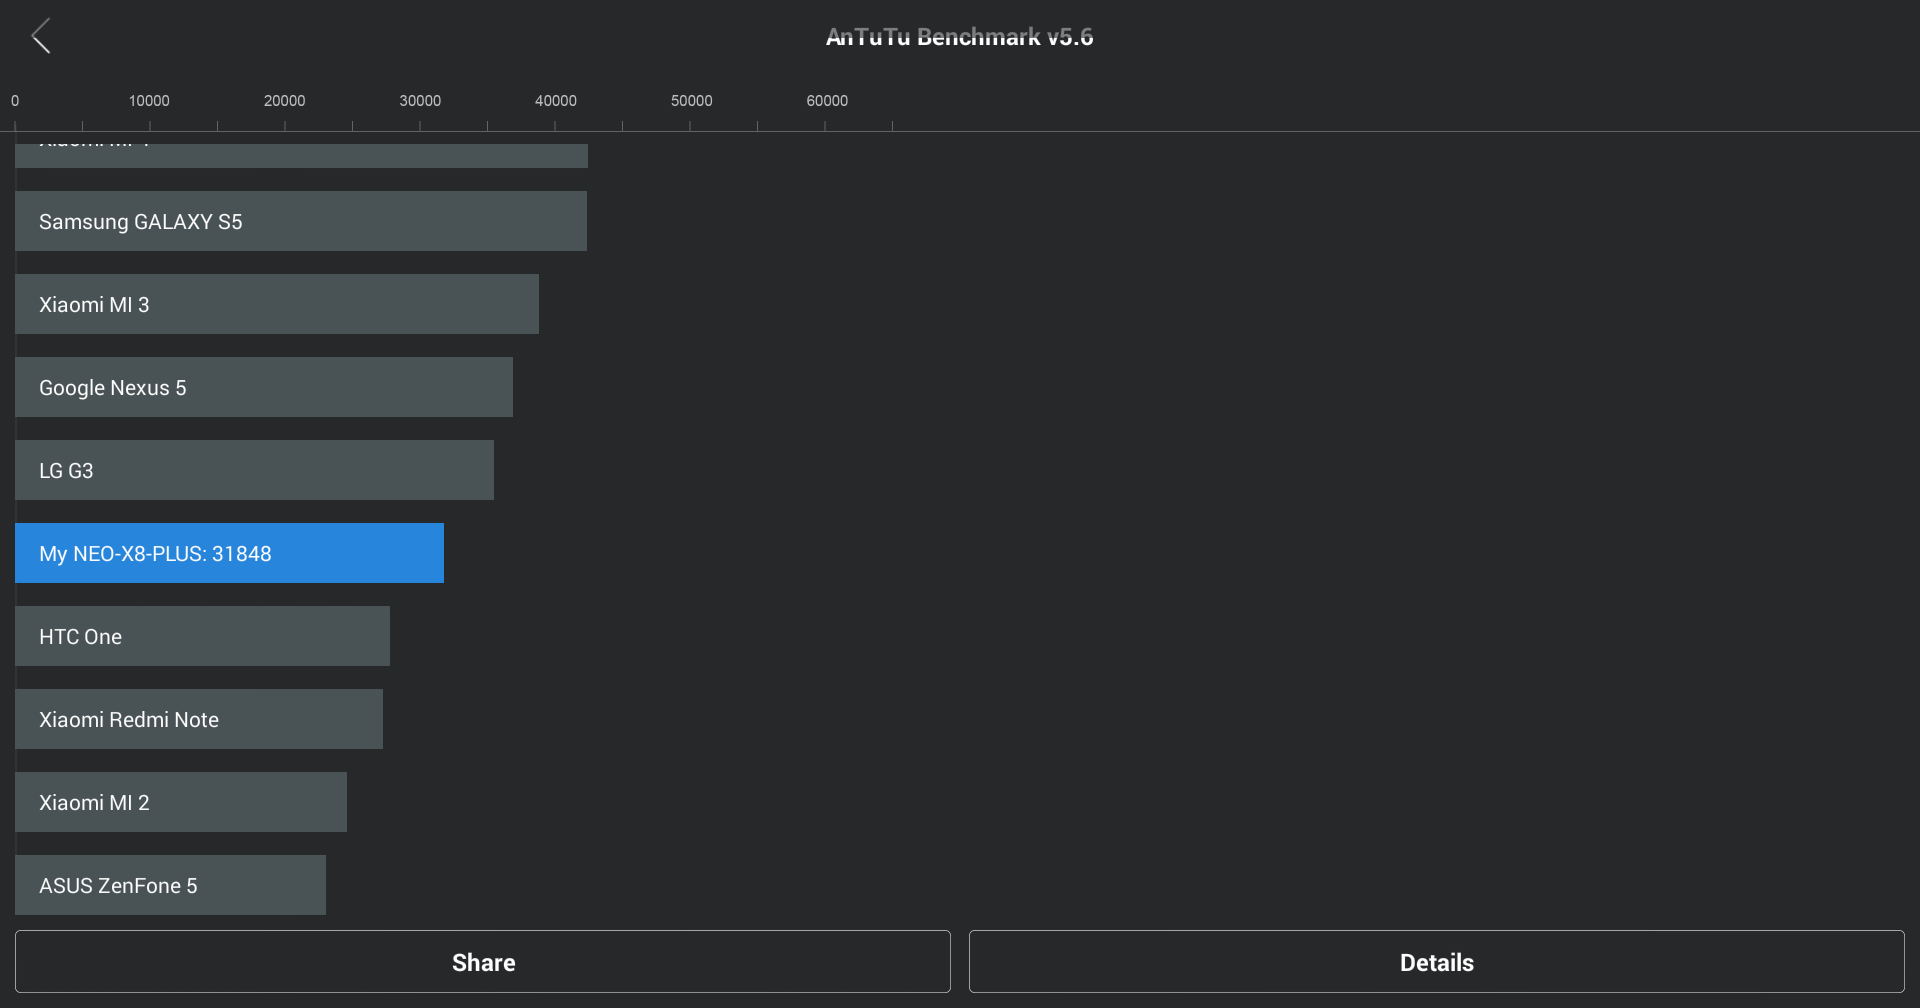Viewport: 1920px width, 1008px height.
Task: Select the HTC One bar
Action: pos(202,636)
